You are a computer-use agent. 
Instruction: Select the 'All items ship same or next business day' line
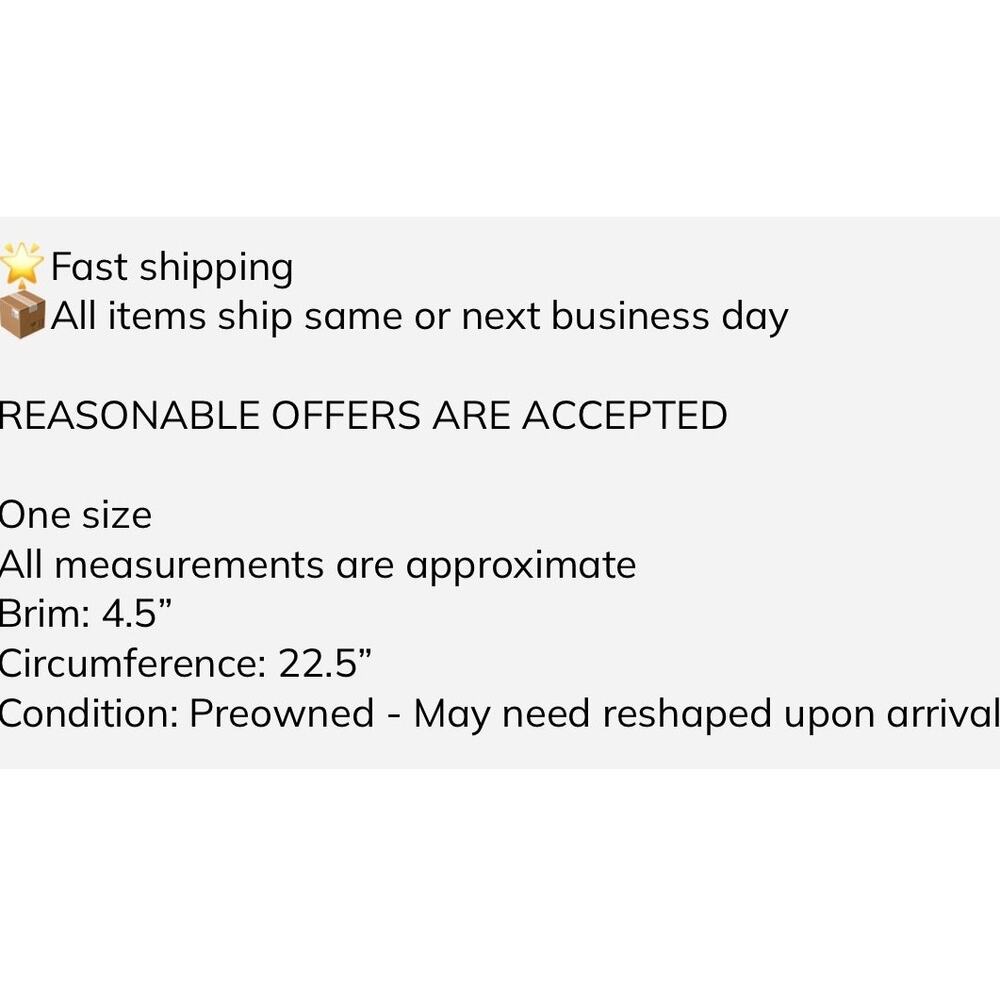tap(420, 317)
